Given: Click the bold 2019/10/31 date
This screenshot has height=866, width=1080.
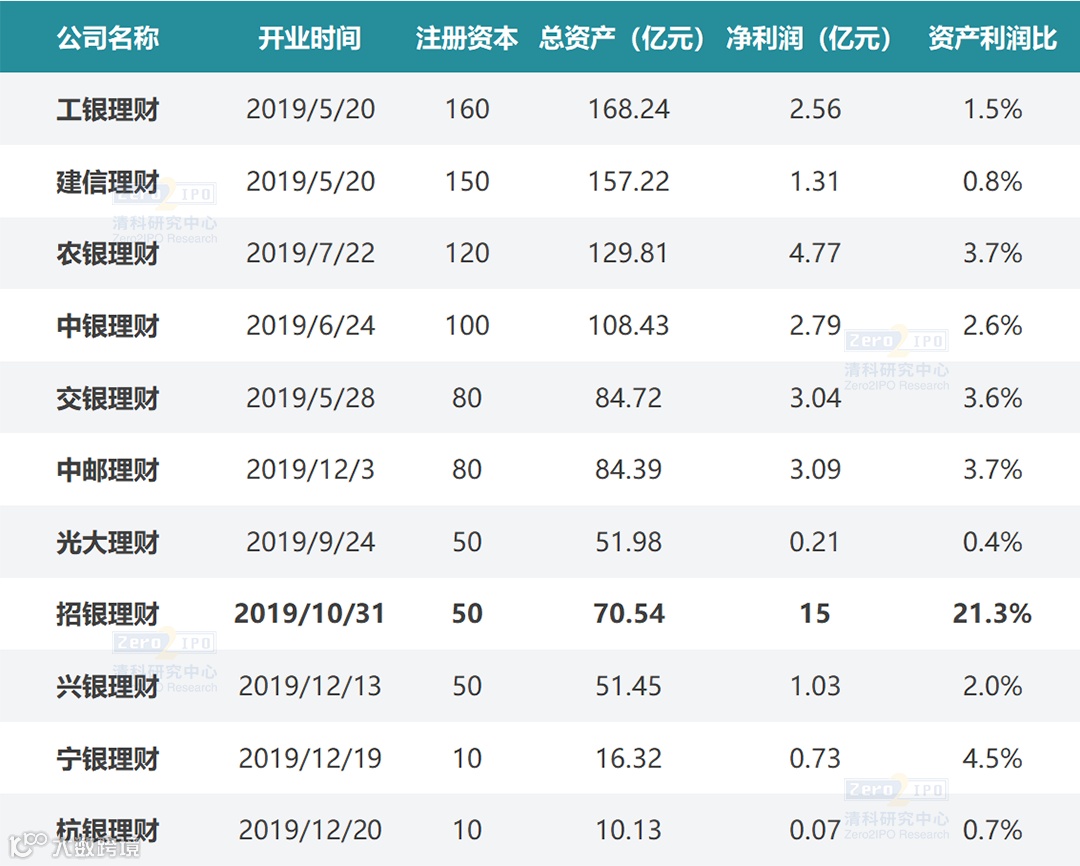Looking at the screenshot, I should (x=309, y=614).
